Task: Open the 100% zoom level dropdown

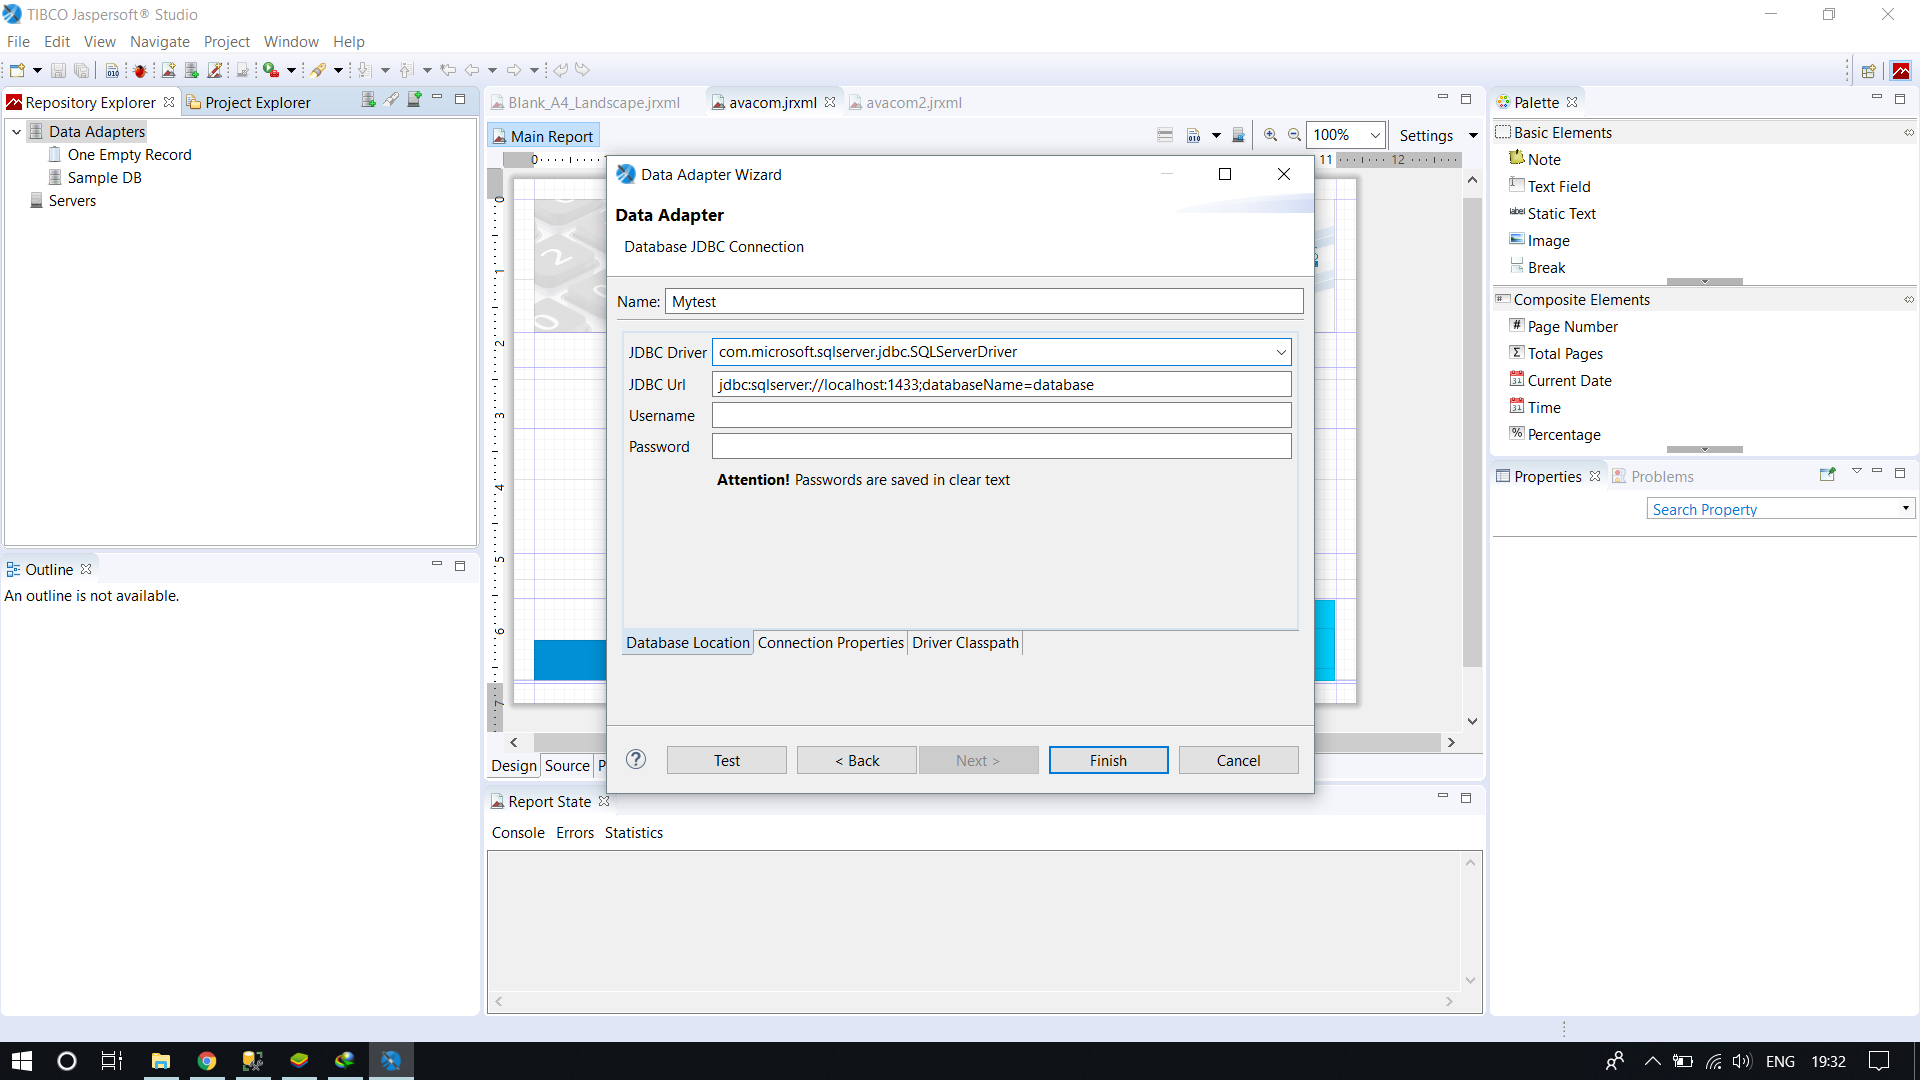Action: 1374,135
